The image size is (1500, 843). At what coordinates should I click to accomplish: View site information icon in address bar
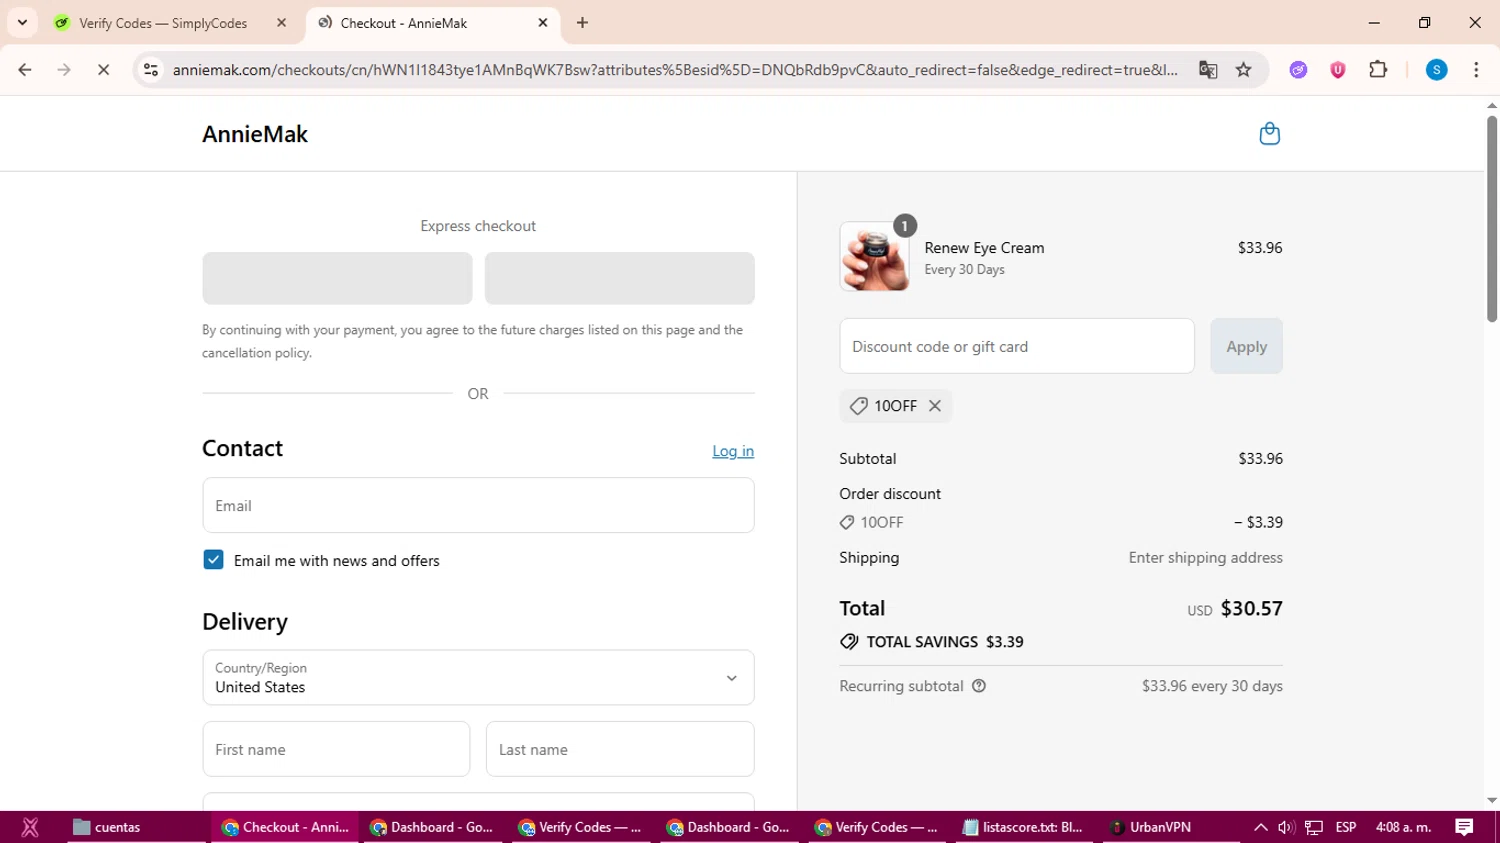click(x=151, y=70)
